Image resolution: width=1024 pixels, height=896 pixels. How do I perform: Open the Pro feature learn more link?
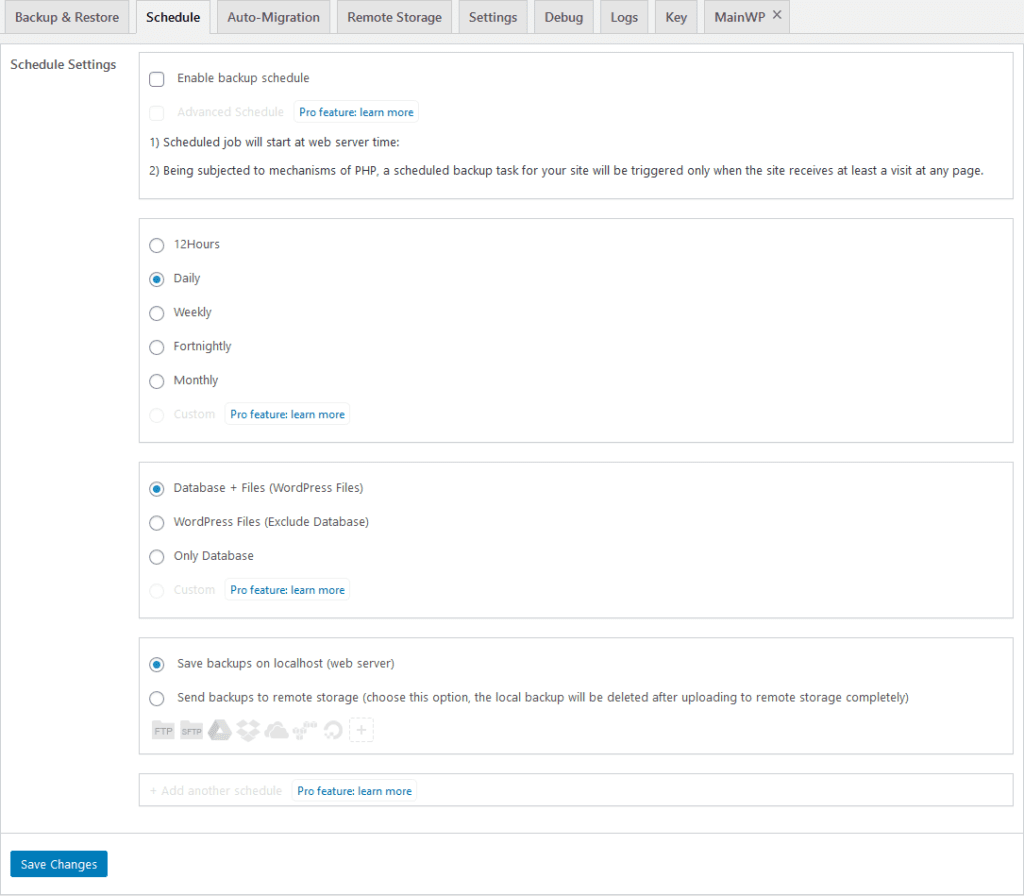pyautogui.click(x=356, y=113)
